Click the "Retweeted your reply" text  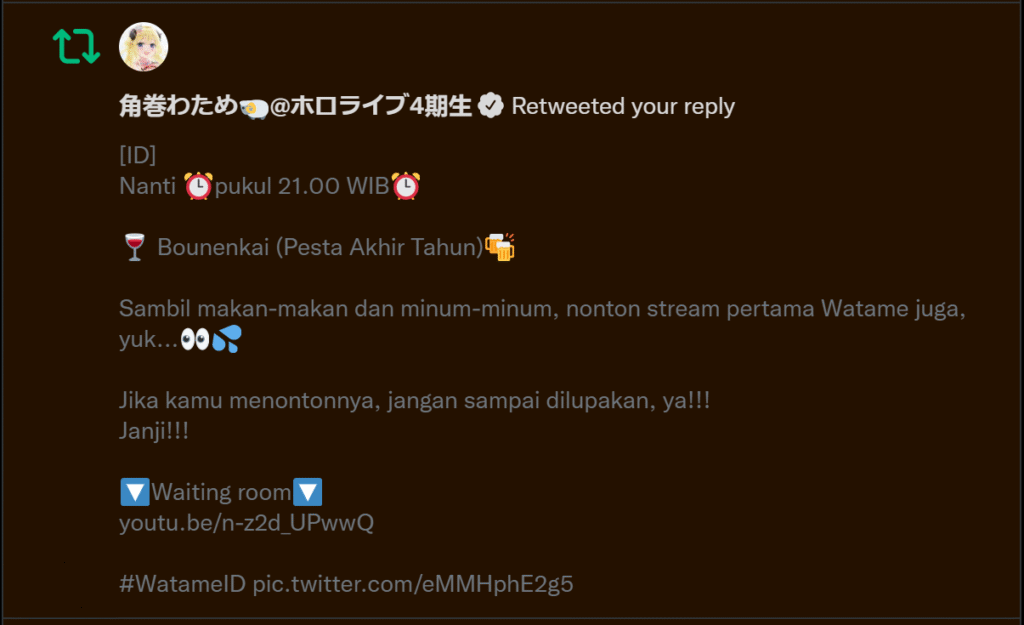pos(623,106)
